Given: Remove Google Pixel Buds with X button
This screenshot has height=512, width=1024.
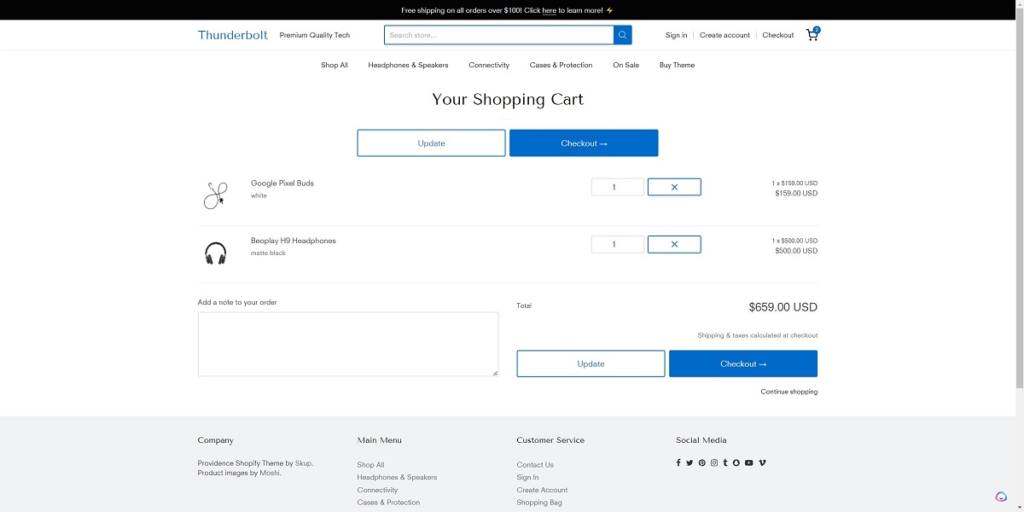Looking at the screenshot, I should point(674,187).
